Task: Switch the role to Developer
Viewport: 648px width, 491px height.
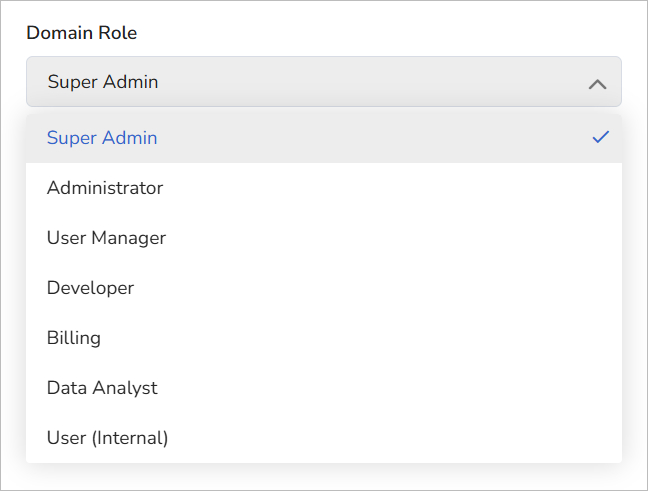Action: pos(90,288)
